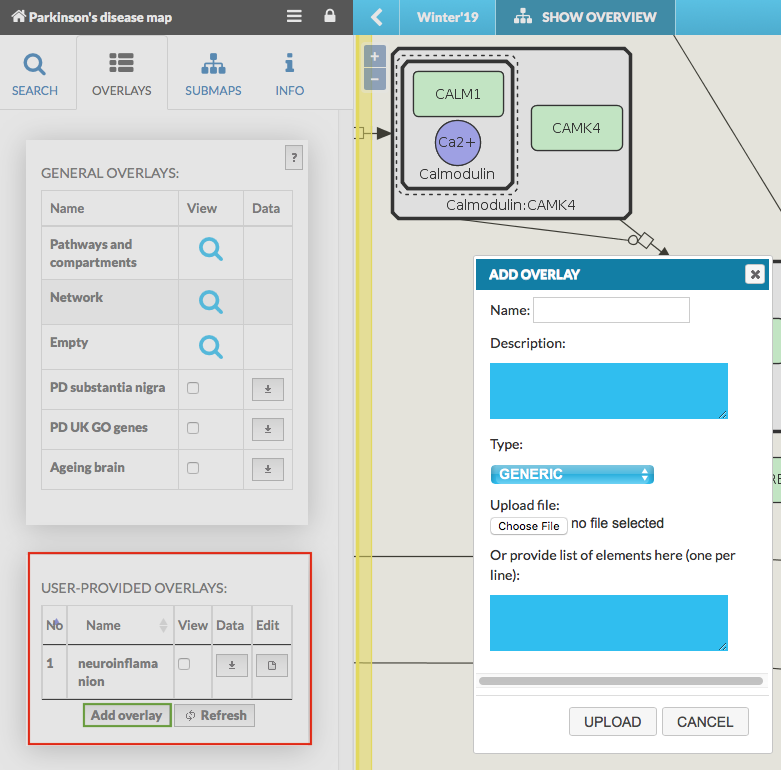This screenshot has width=781, height=770.
Task: Toggle the PD UK GO genes overlay
Action: click(193, 428)
